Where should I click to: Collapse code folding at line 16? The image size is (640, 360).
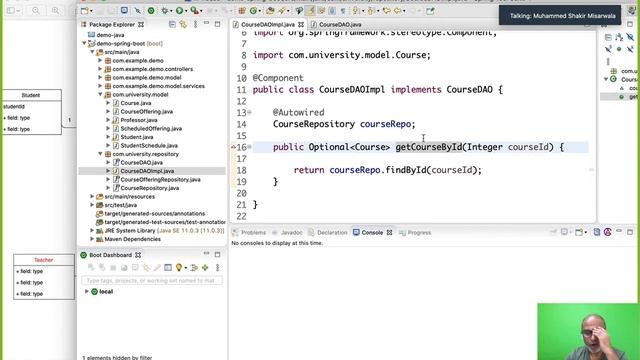tap(249, 147)
